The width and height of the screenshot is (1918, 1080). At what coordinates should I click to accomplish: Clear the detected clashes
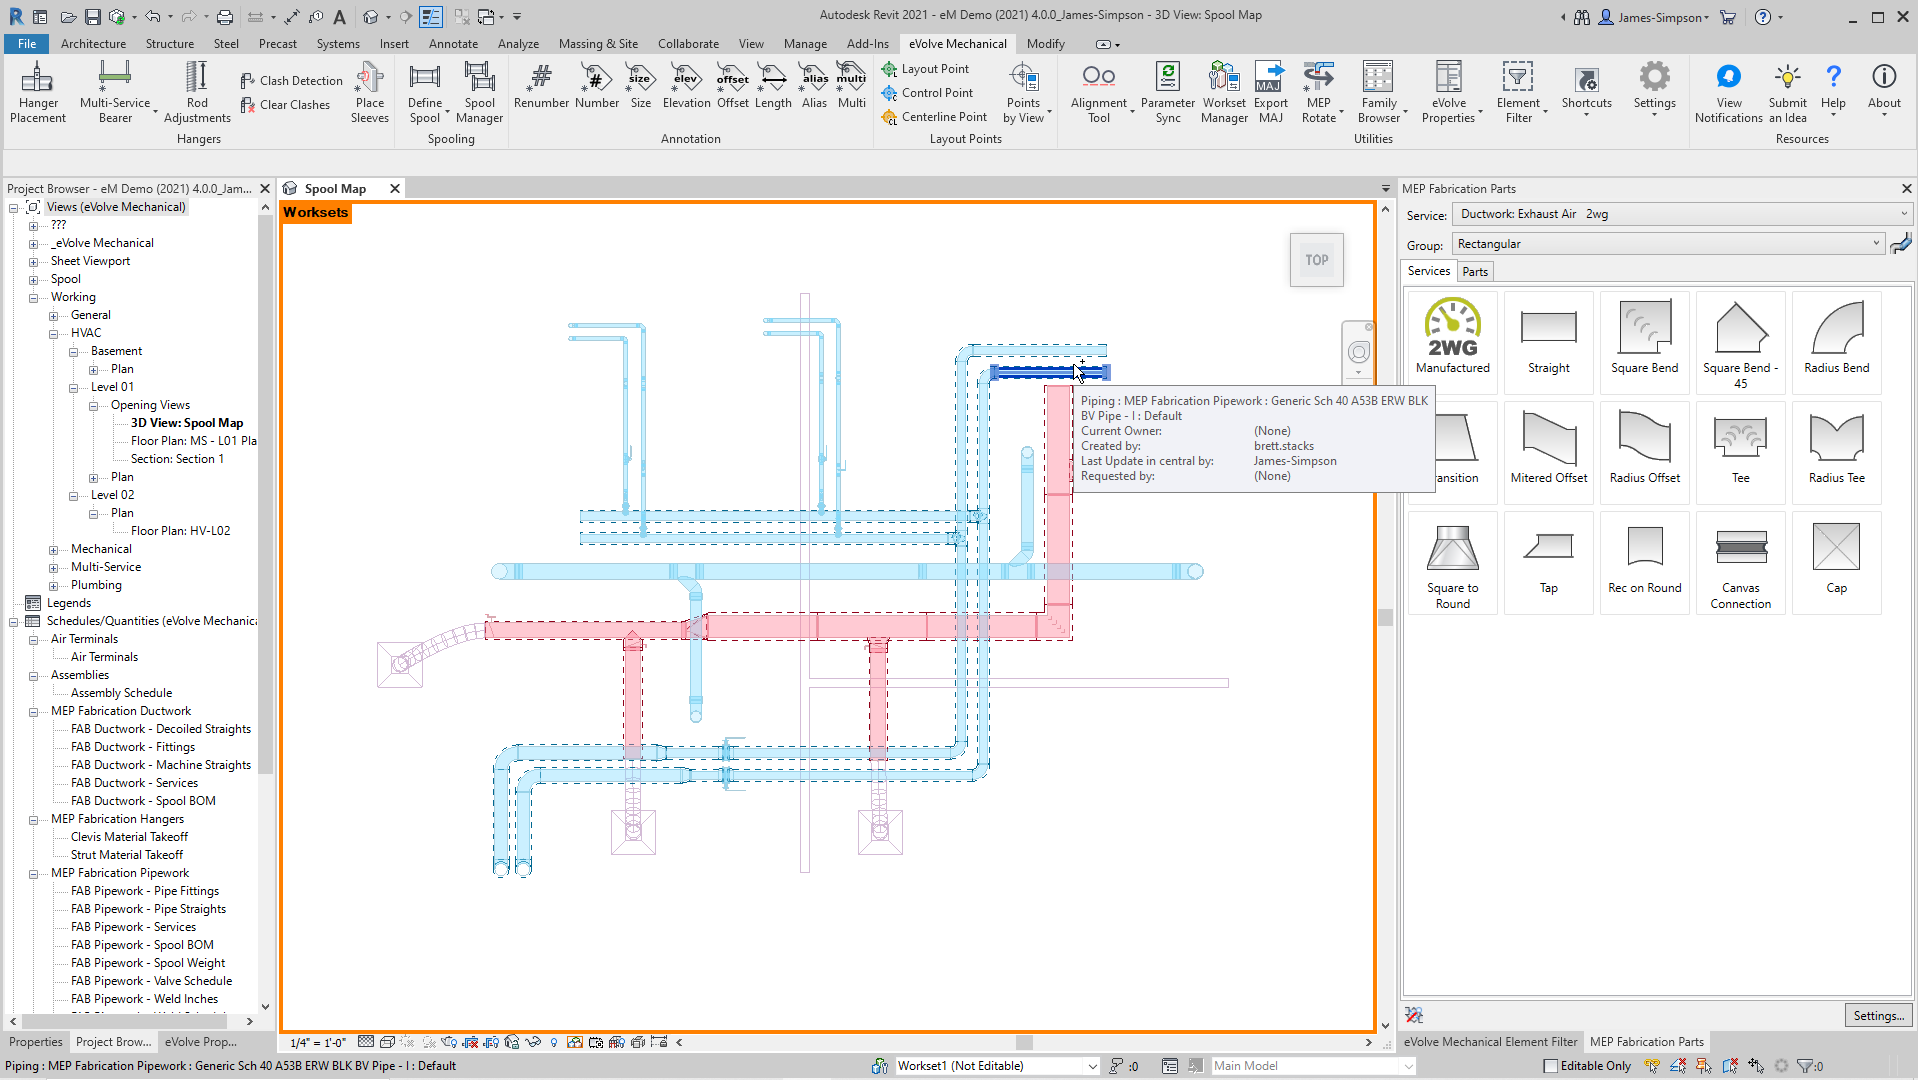(x=285, y=105)
